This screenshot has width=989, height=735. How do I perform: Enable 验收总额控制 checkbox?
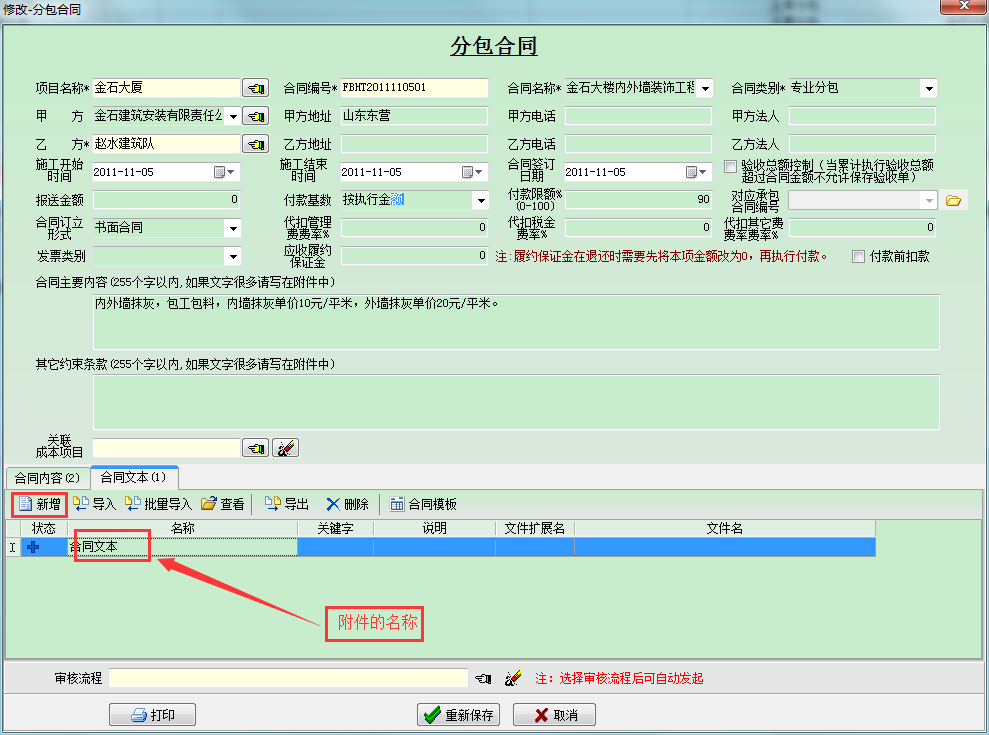click(x=730, y=166)
